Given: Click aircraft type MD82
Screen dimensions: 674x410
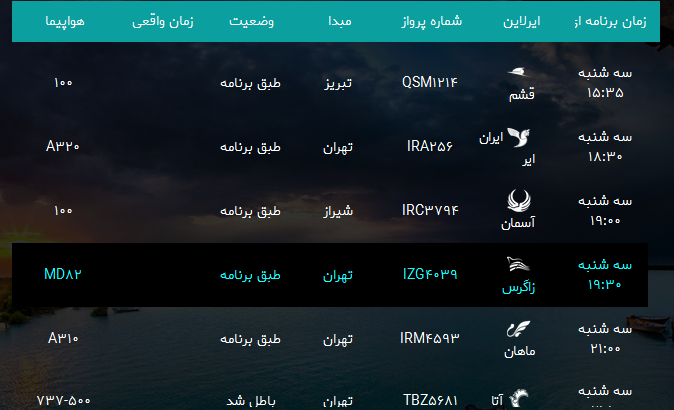Looking at the screenshot, I should [63, 274].
